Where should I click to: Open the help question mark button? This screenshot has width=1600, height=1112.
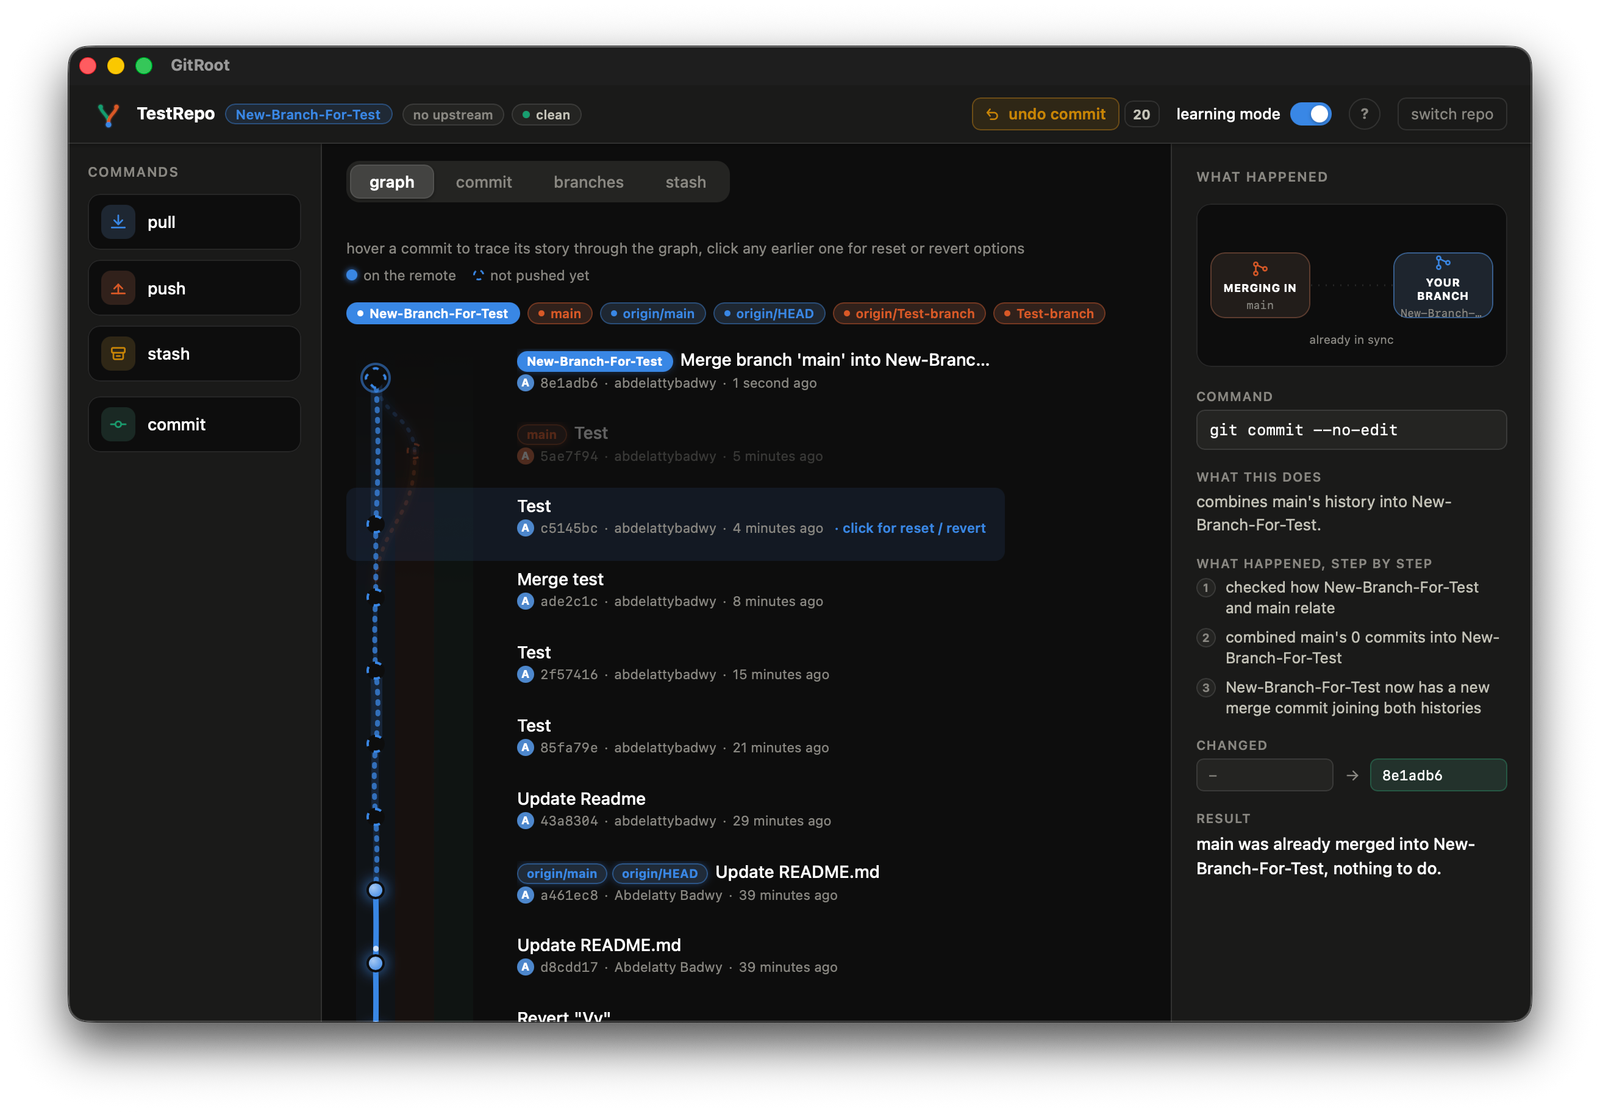click(1364, 114)
